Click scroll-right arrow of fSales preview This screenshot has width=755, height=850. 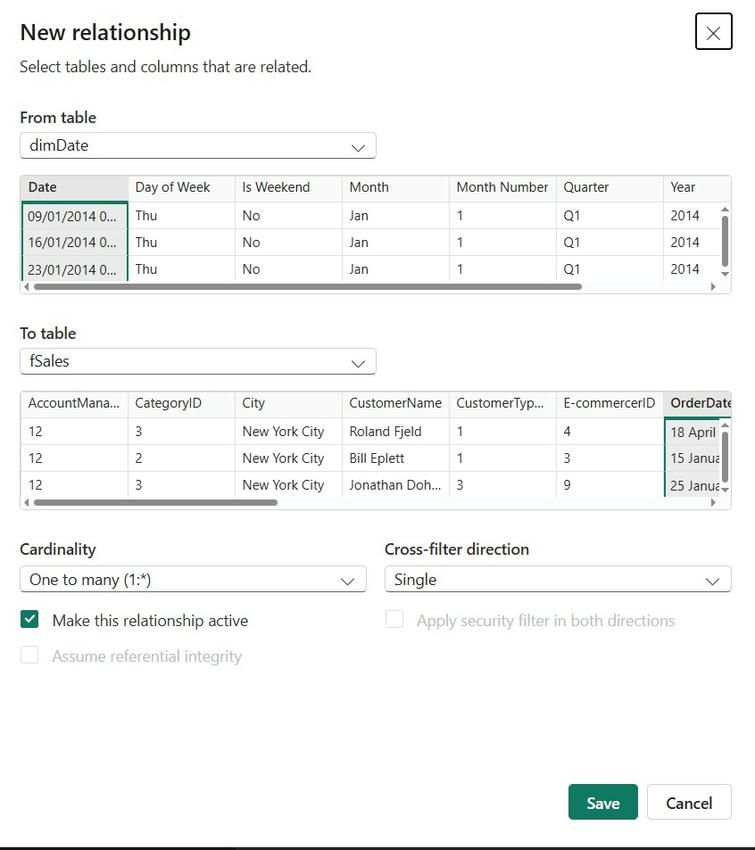tap(713, 503)
